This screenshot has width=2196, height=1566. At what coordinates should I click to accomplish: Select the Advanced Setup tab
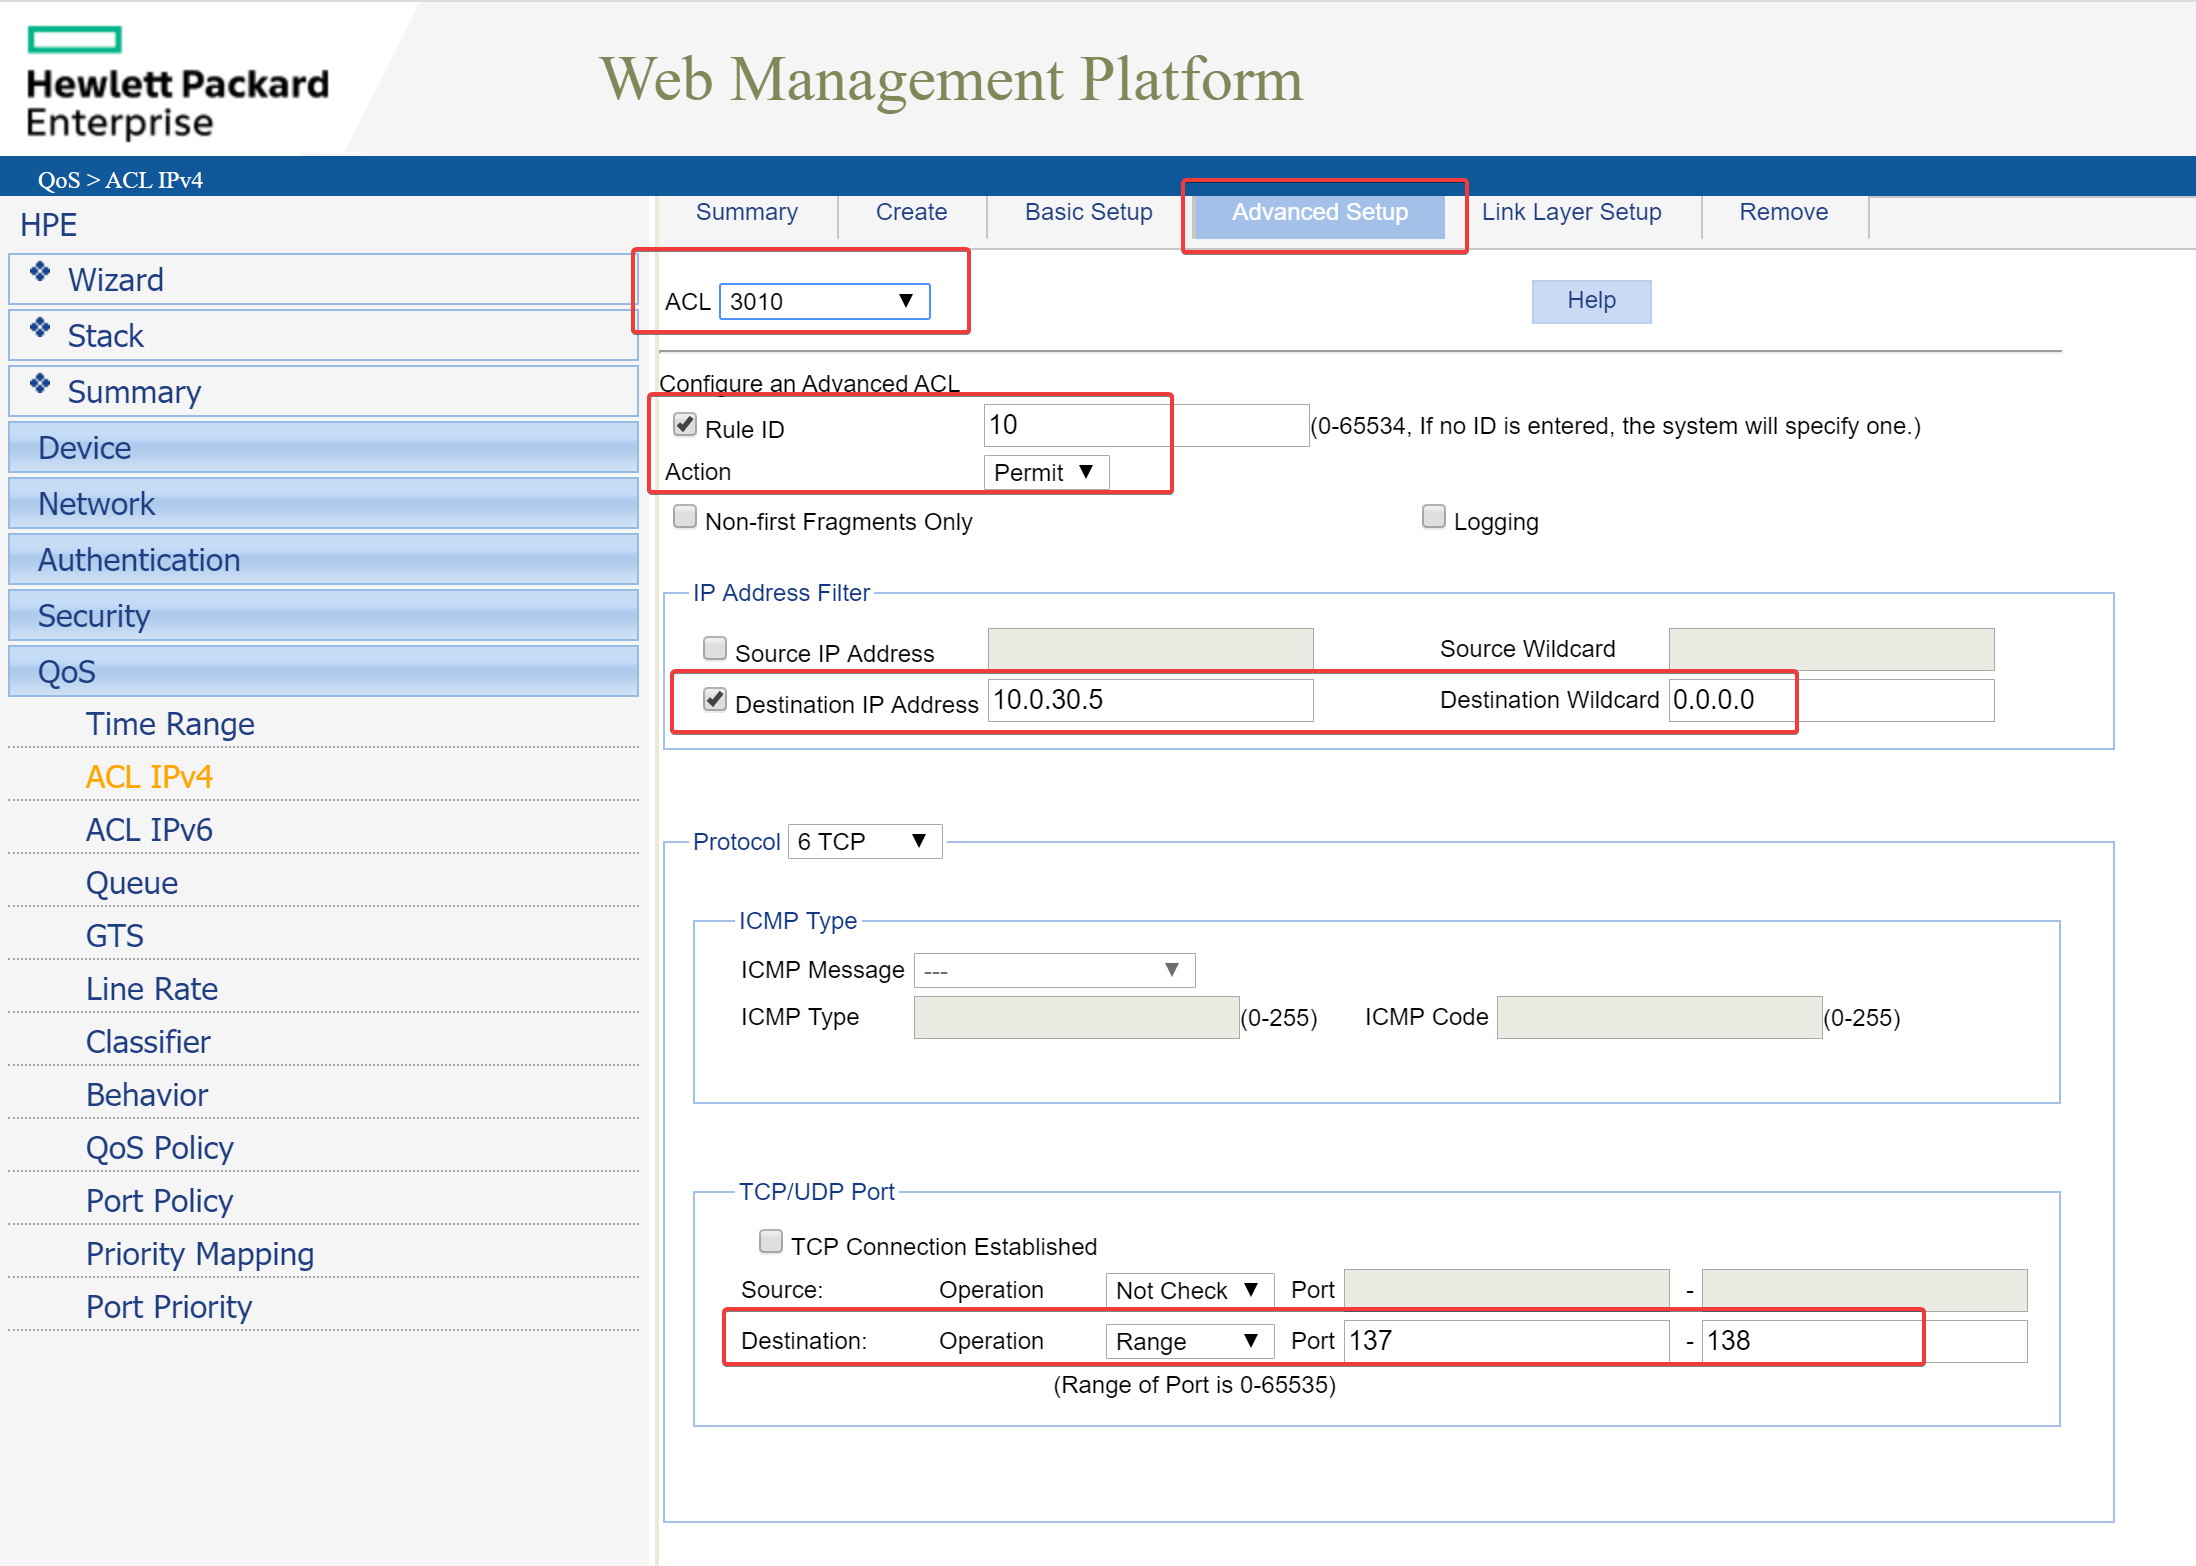1320,212
